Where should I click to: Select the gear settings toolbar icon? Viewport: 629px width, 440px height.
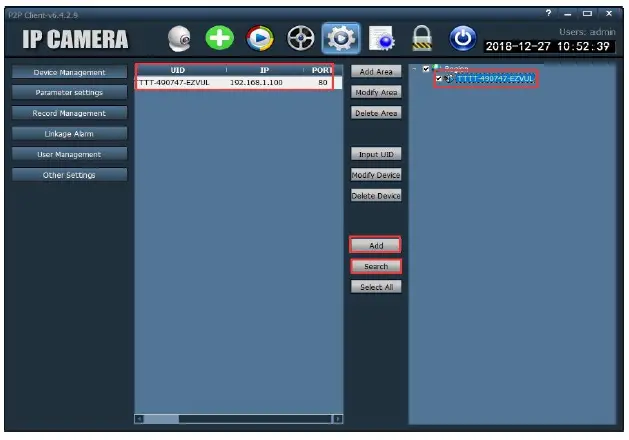(x=341, y=39)
